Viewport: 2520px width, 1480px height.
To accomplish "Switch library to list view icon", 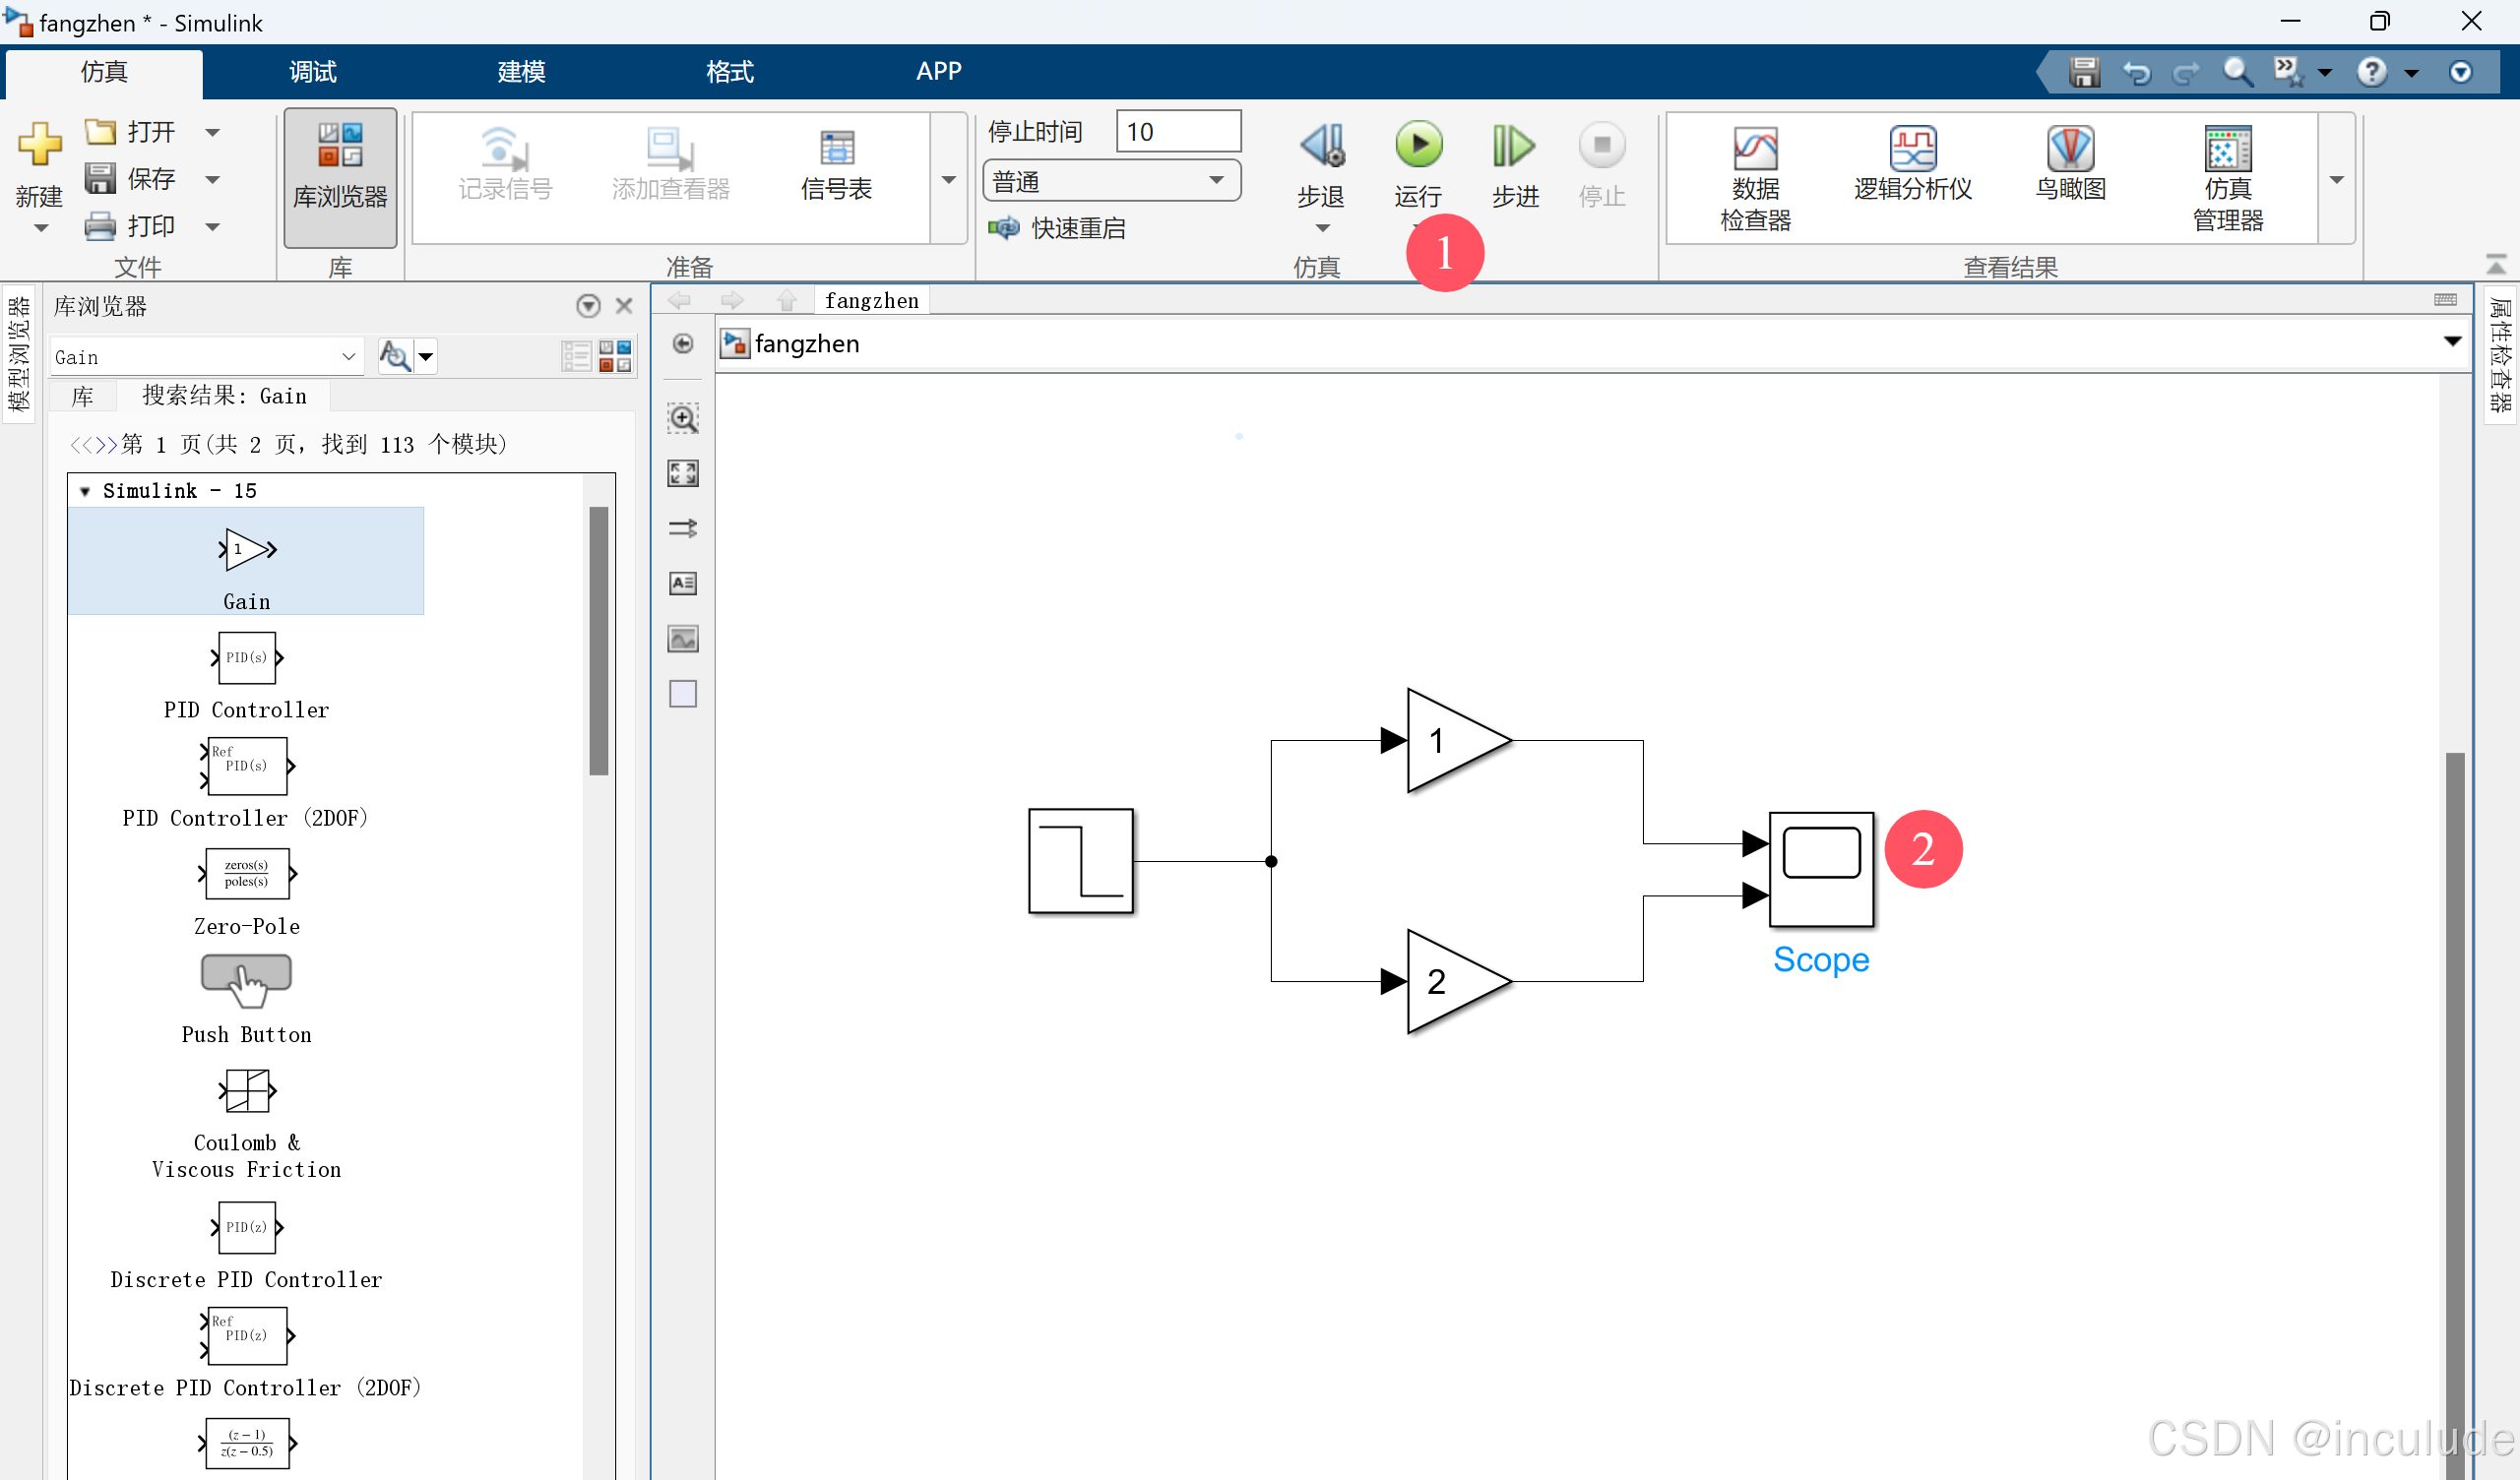I will (576, 356).
